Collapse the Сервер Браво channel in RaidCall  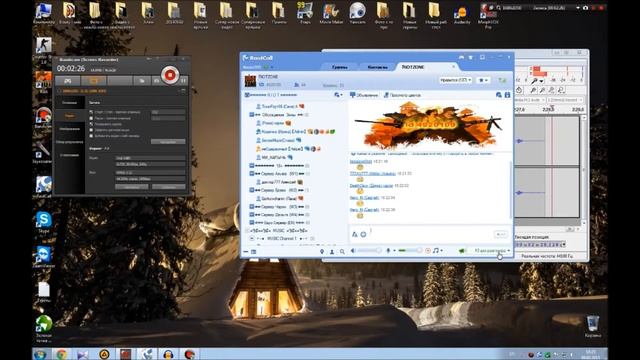(x=252, y=190)
